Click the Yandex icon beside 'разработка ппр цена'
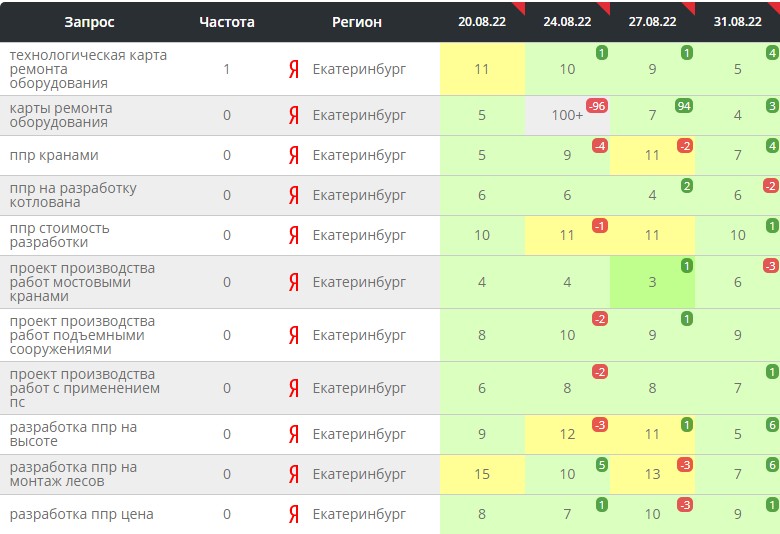The height and width of the screenshot is (534, 780). tap(294, 514)
